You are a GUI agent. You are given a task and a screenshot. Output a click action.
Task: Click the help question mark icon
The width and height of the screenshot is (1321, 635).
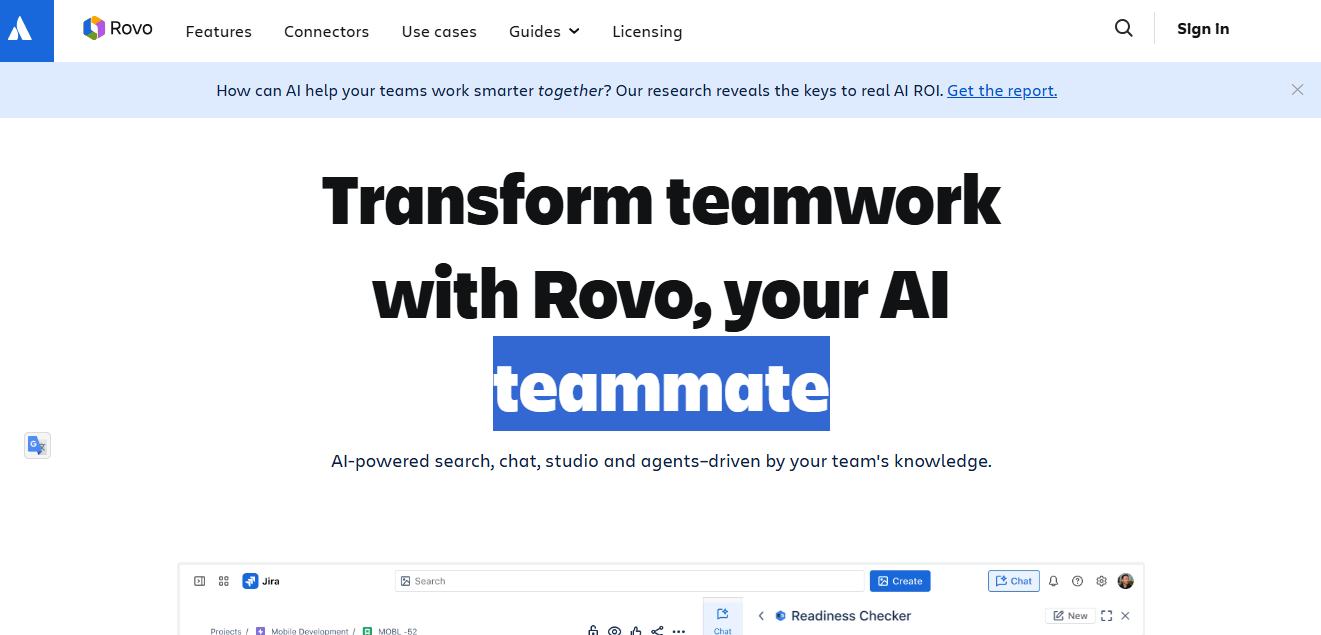click(x=1077, y=581)
